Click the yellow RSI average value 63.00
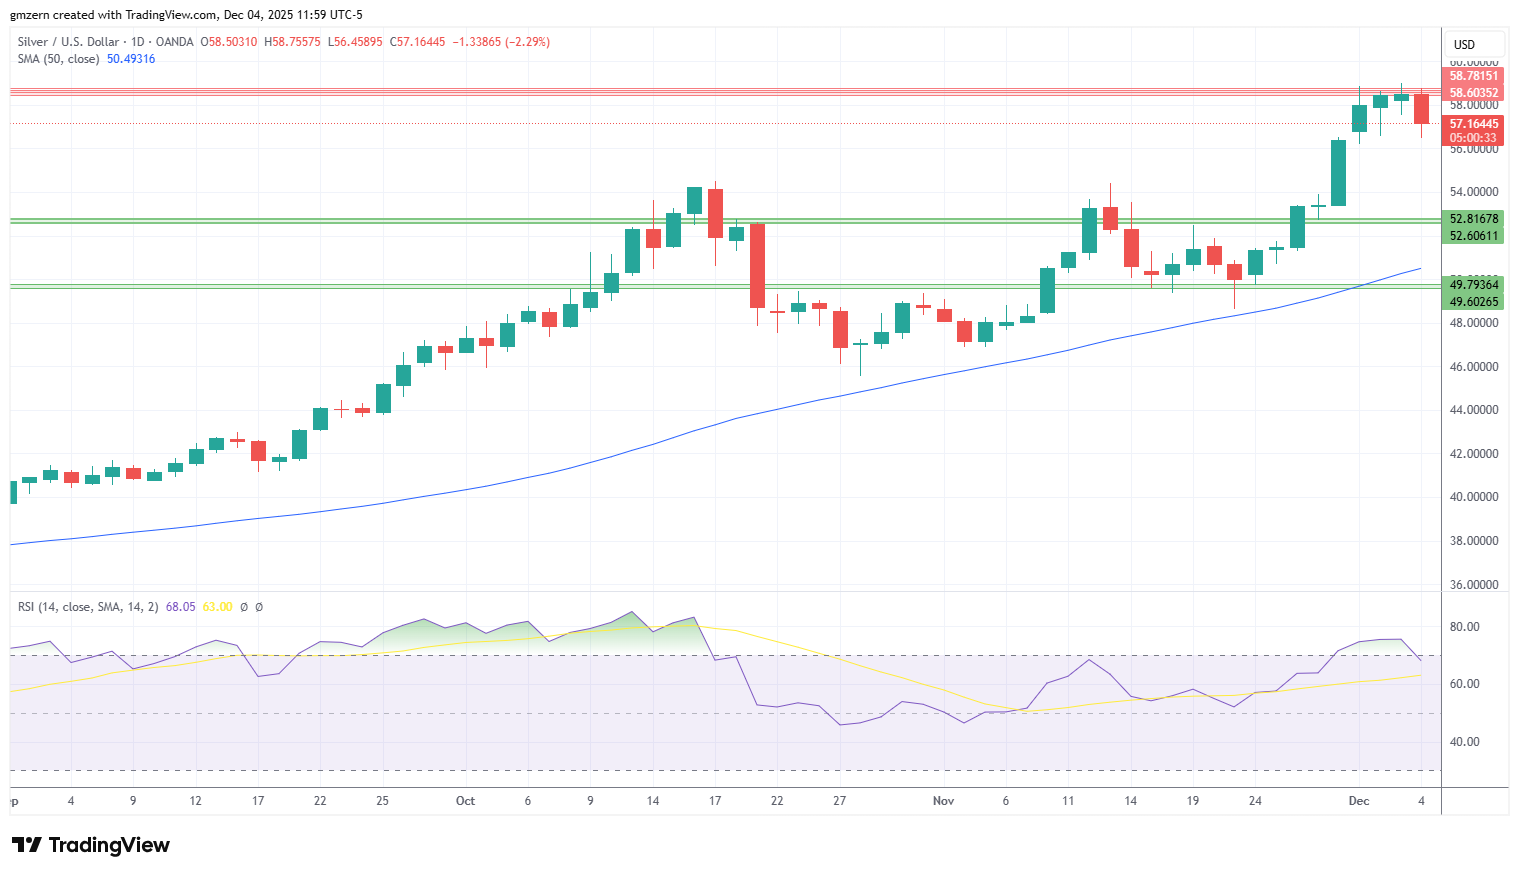 [x=218, y=607]
